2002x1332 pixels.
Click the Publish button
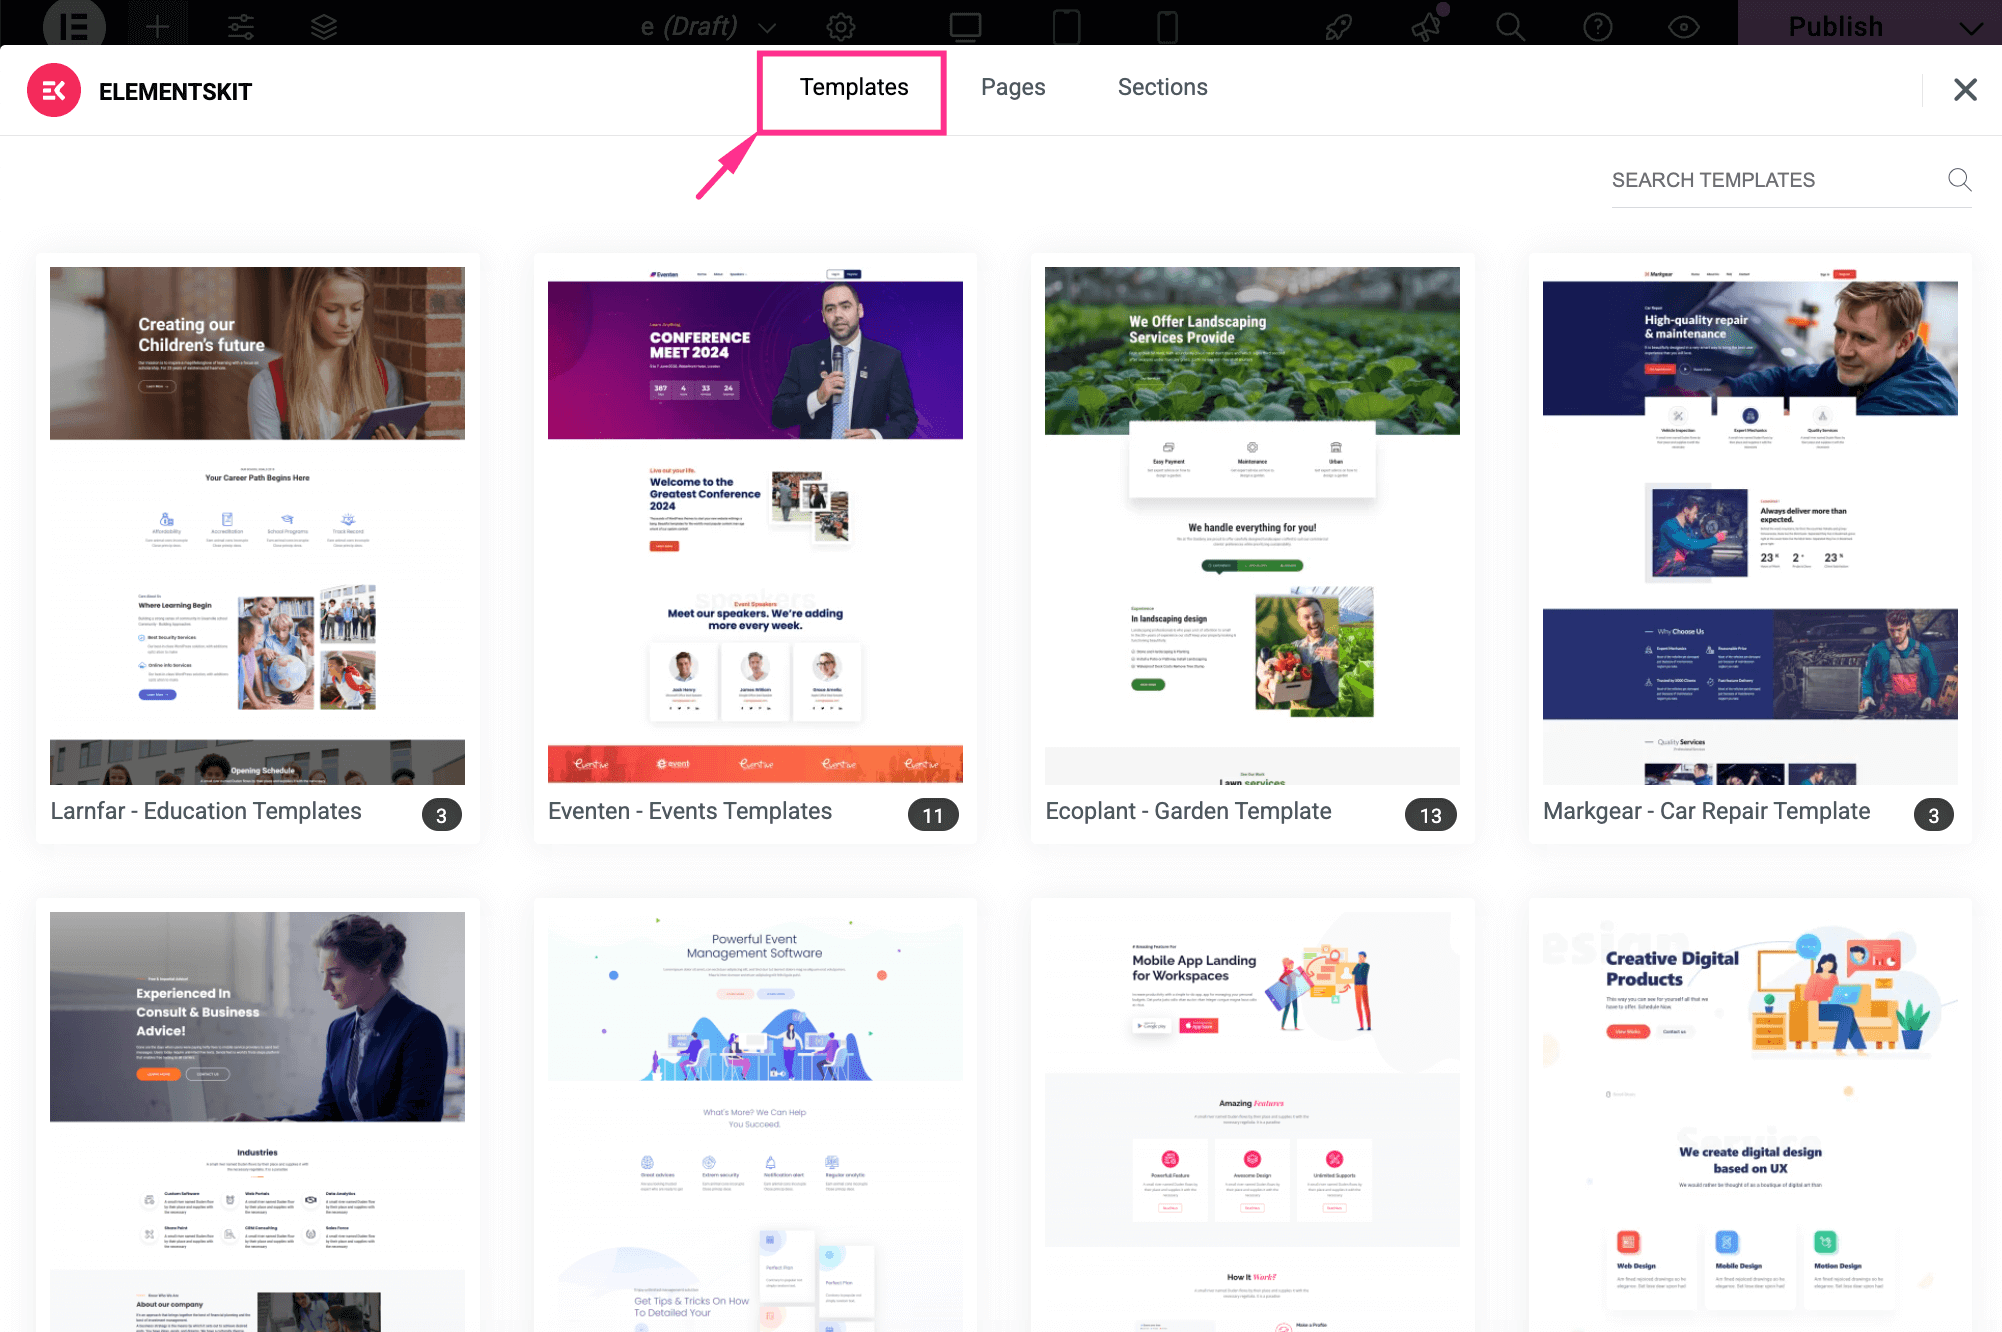[x=1835, y=26]
